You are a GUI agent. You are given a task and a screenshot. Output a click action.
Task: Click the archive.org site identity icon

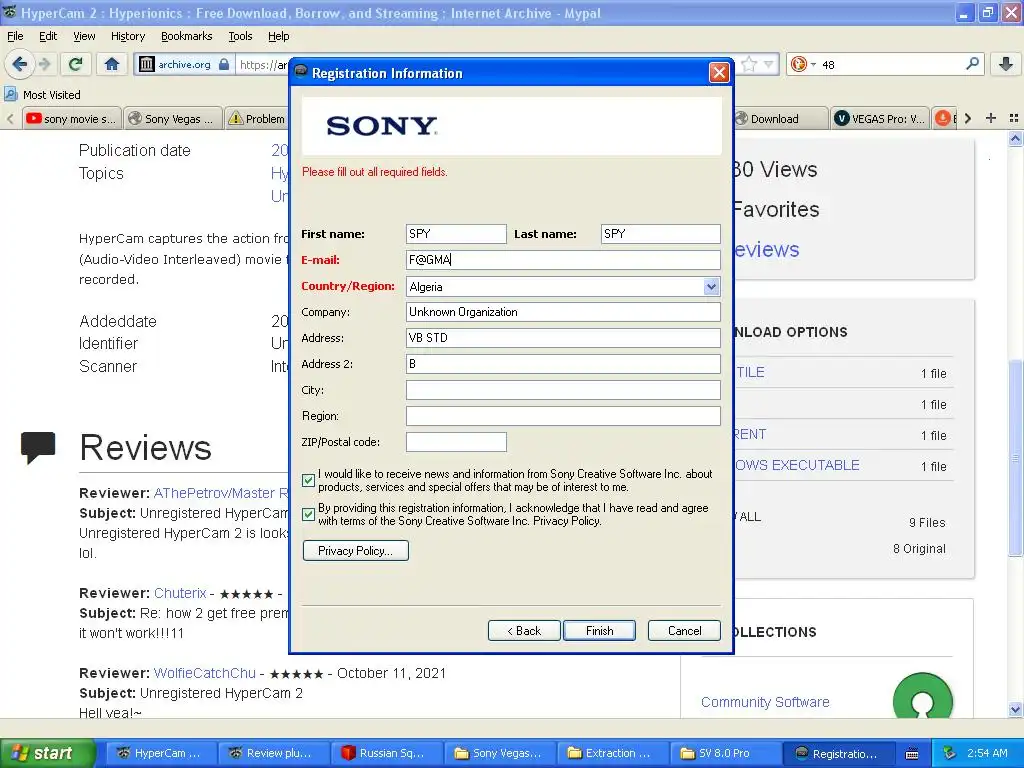147,64
